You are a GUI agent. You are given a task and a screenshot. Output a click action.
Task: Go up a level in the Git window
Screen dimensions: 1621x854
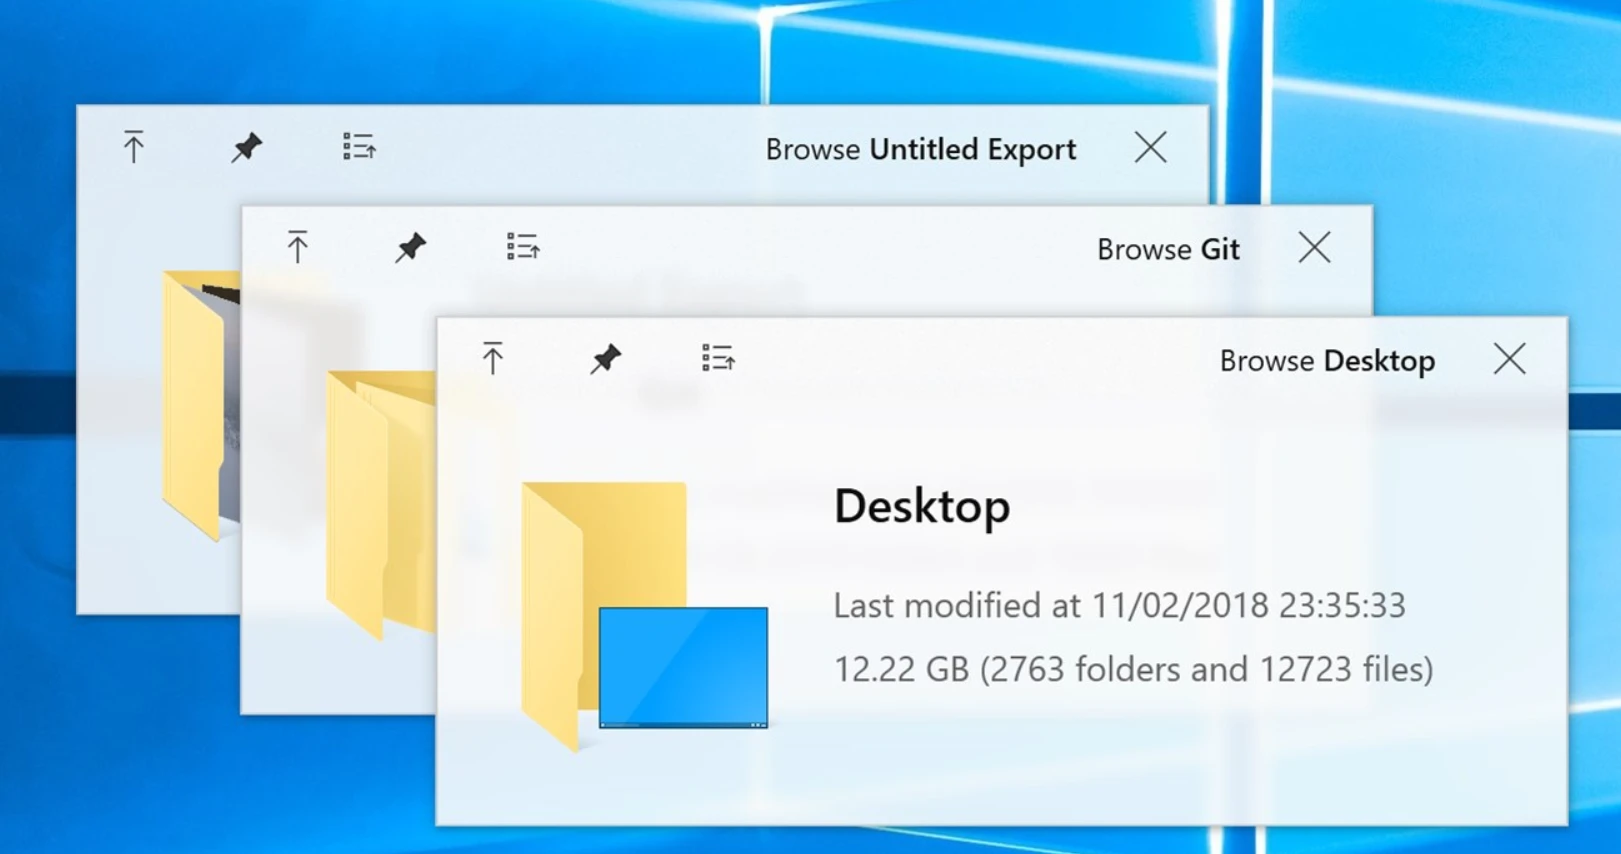click(x=297, y=247)
